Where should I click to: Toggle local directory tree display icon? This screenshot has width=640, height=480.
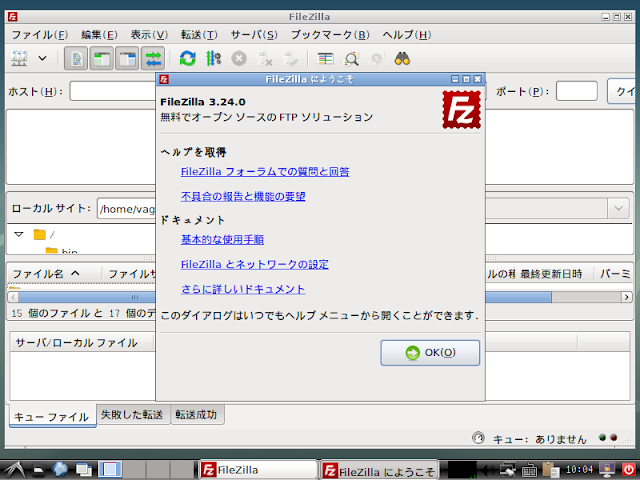click(x=101, y=59)
